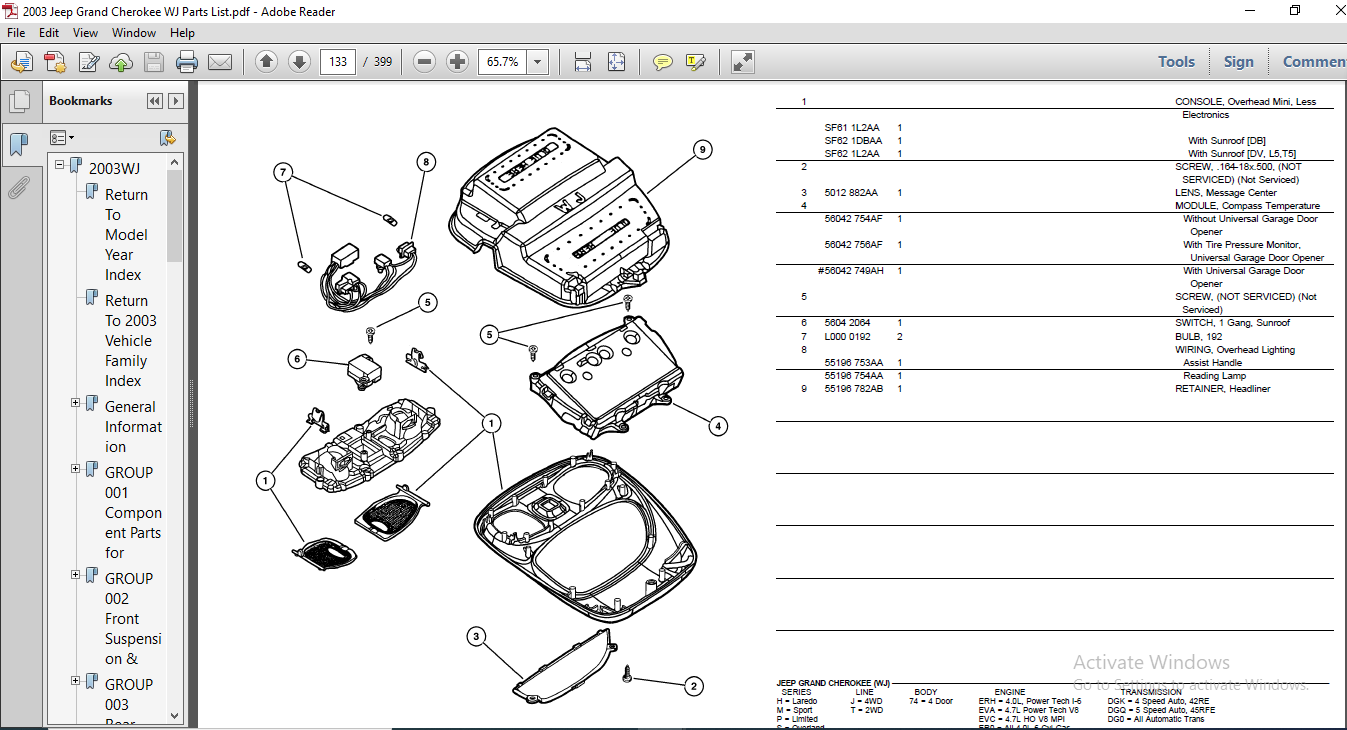Open the Page Thumbnails panel icon
The height and width of the screenshot is (730, 1347).
click(x=19, y=102)
